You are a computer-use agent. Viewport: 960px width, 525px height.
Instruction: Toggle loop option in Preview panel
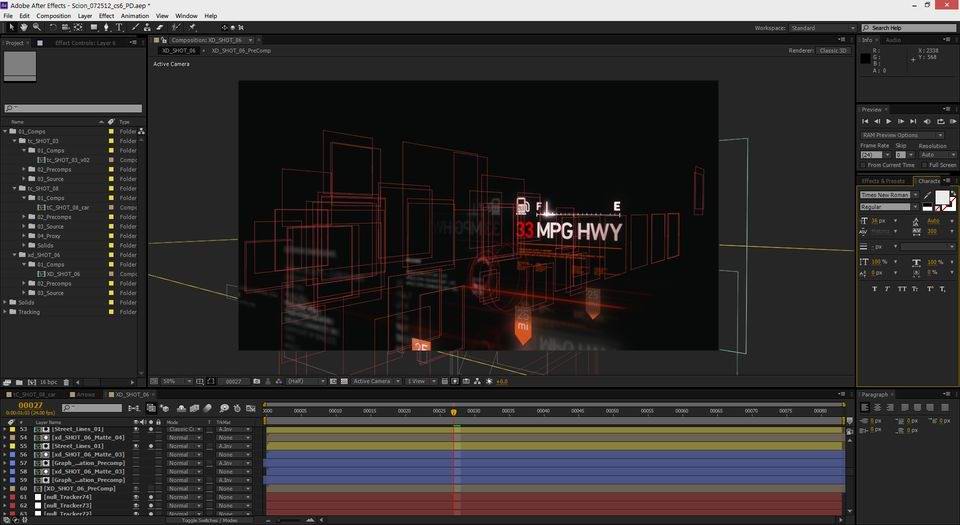pyautogui.click(x=940, y=121)
